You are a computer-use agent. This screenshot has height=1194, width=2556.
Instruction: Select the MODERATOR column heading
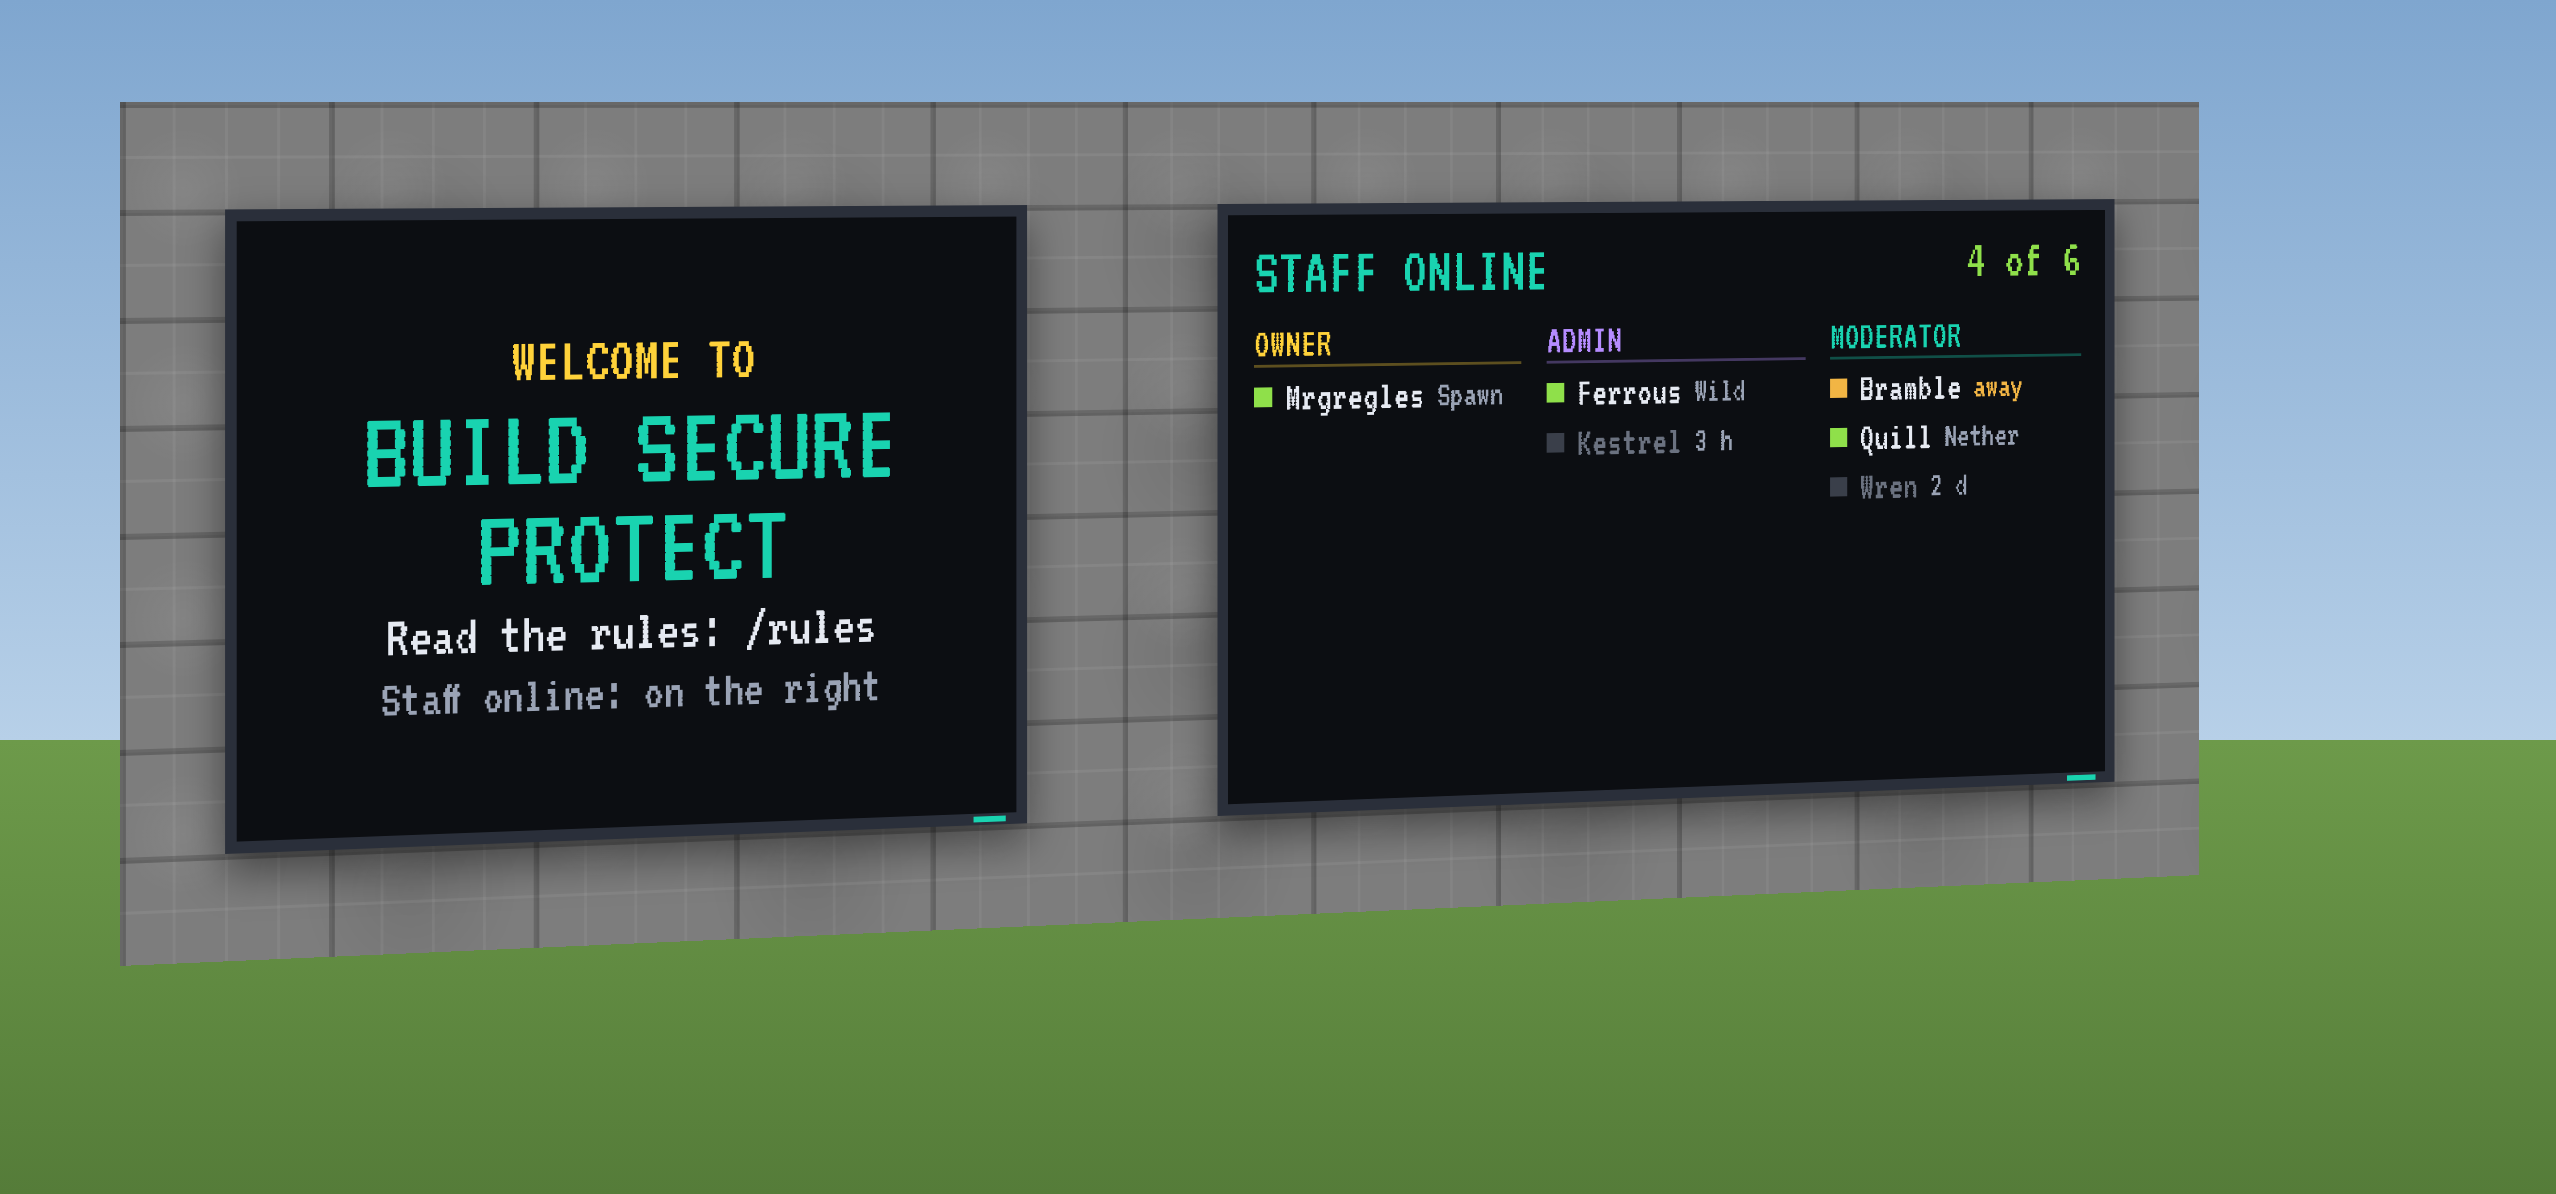[x=1896, y=337]
